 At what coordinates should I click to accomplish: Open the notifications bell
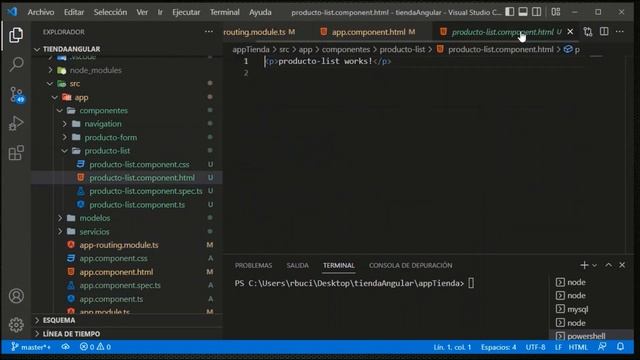pos(620,347)
